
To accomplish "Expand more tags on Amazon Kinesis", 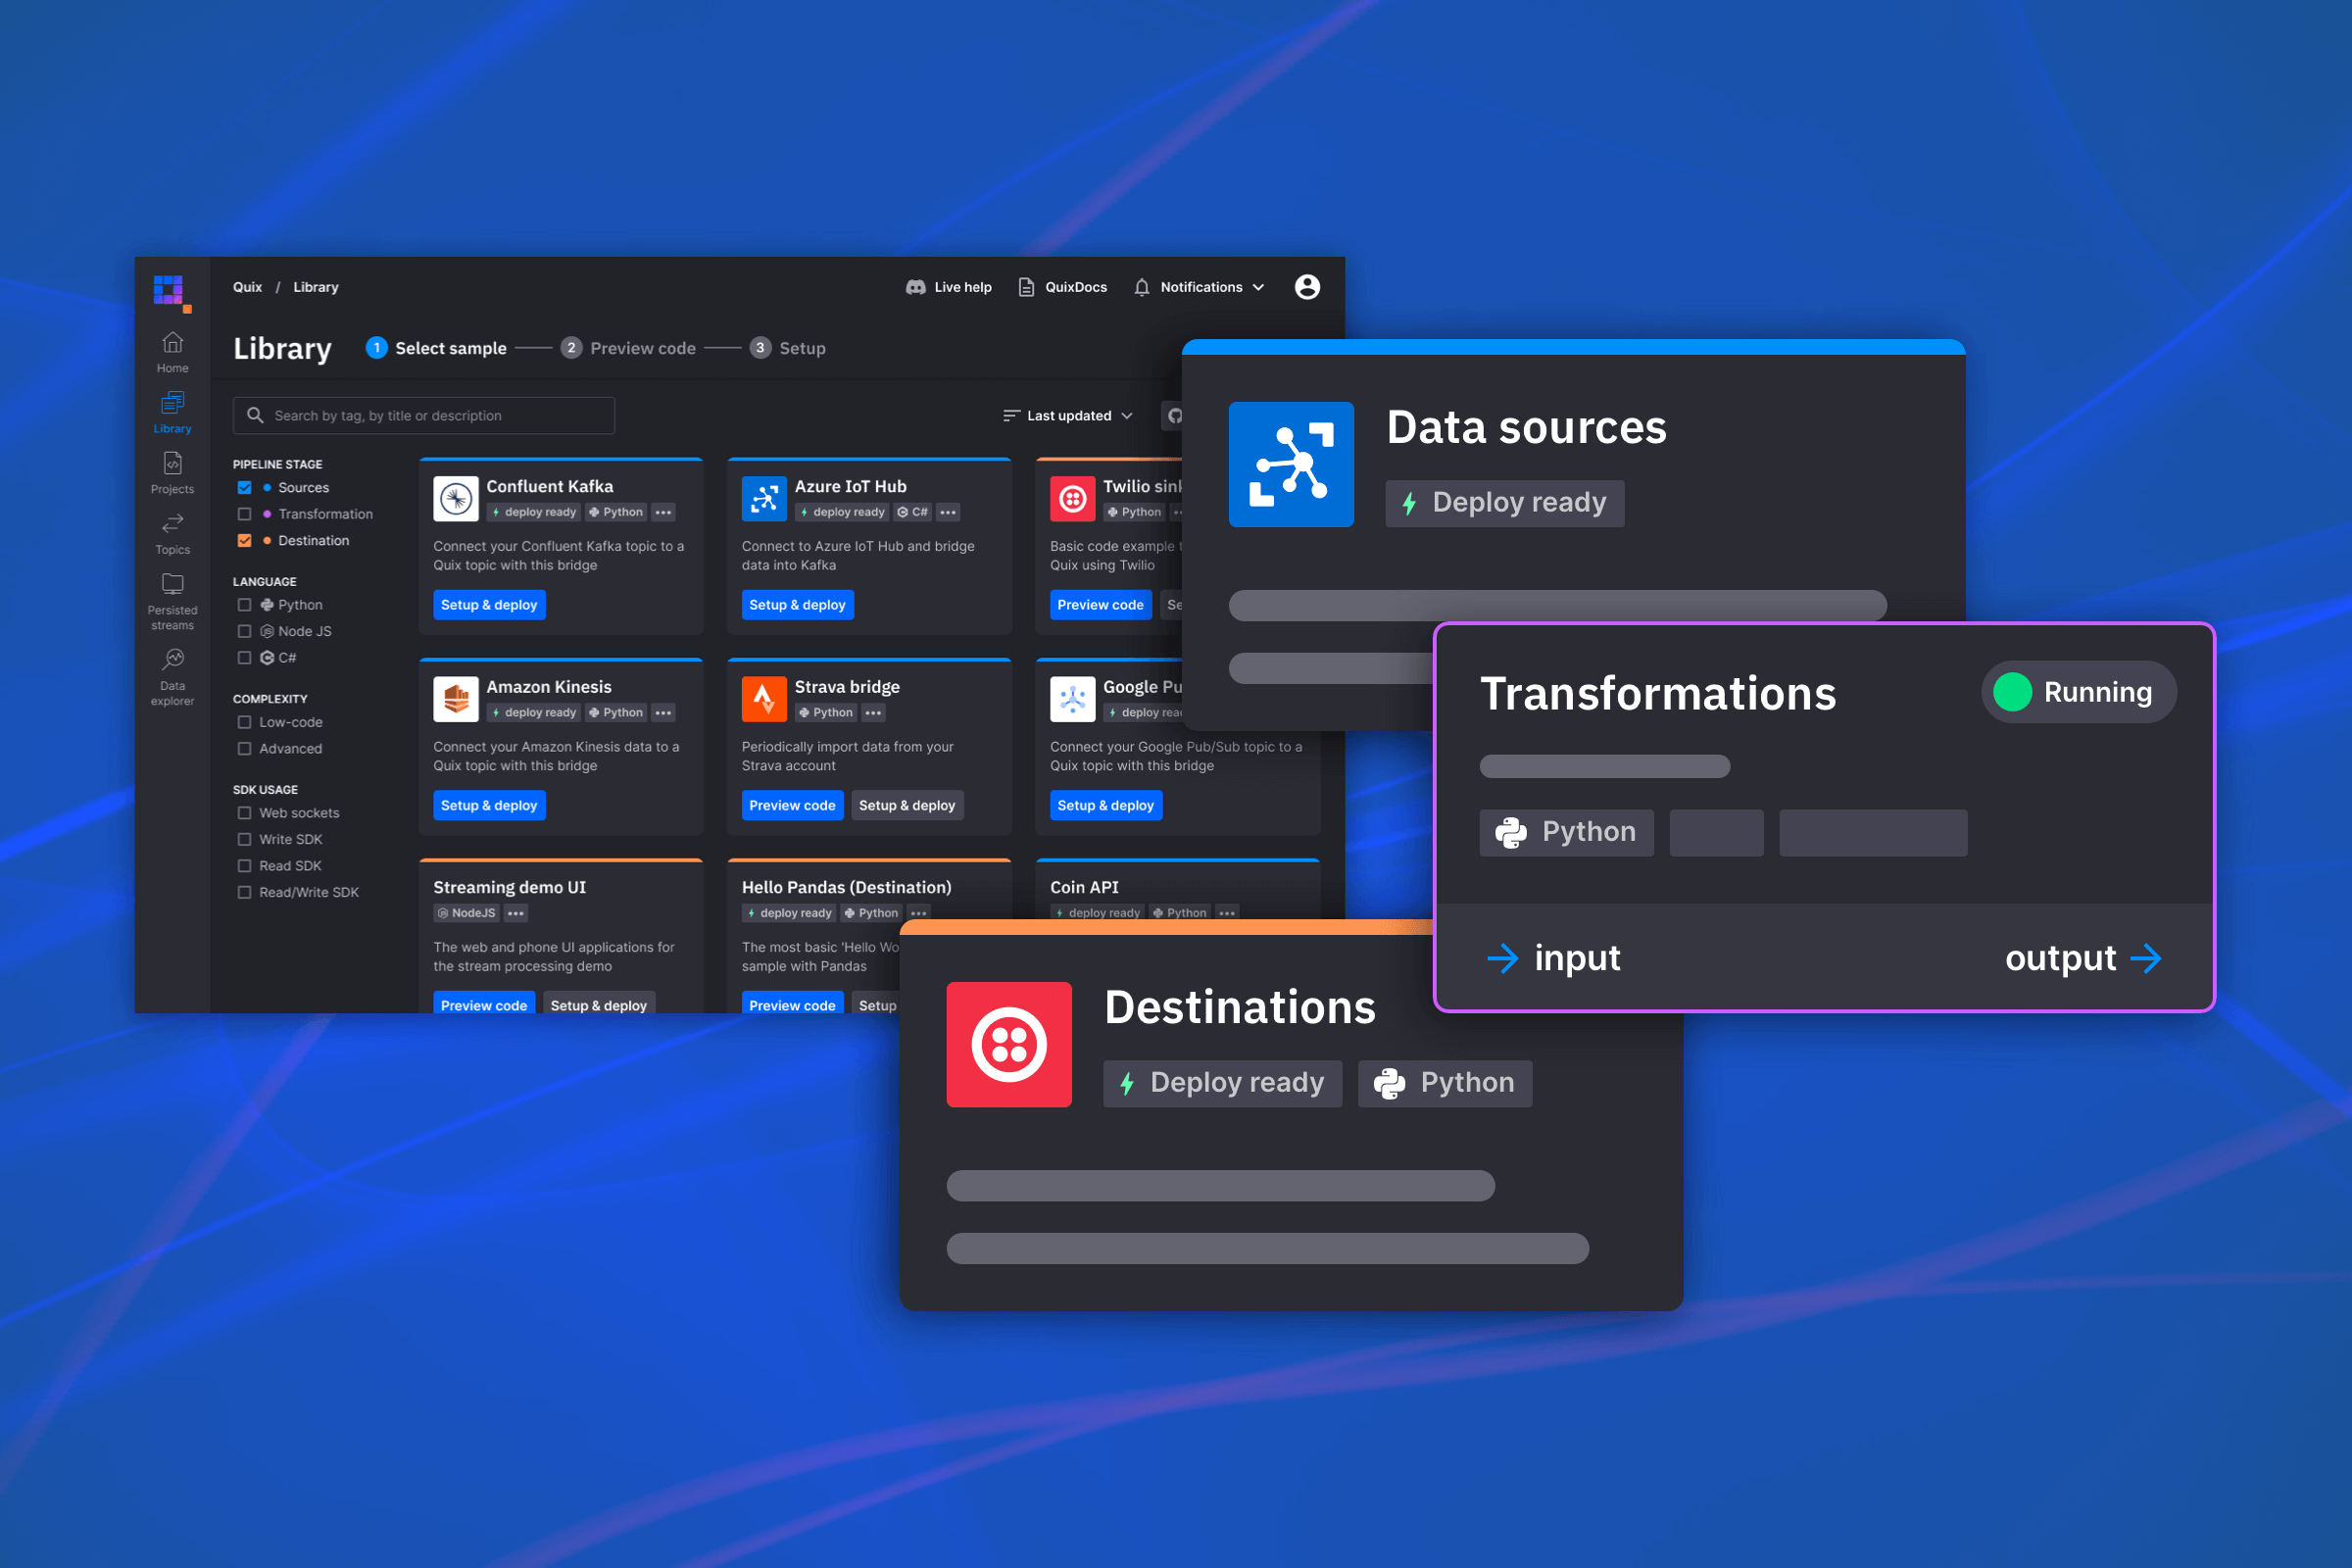I will tap(663, 713).
